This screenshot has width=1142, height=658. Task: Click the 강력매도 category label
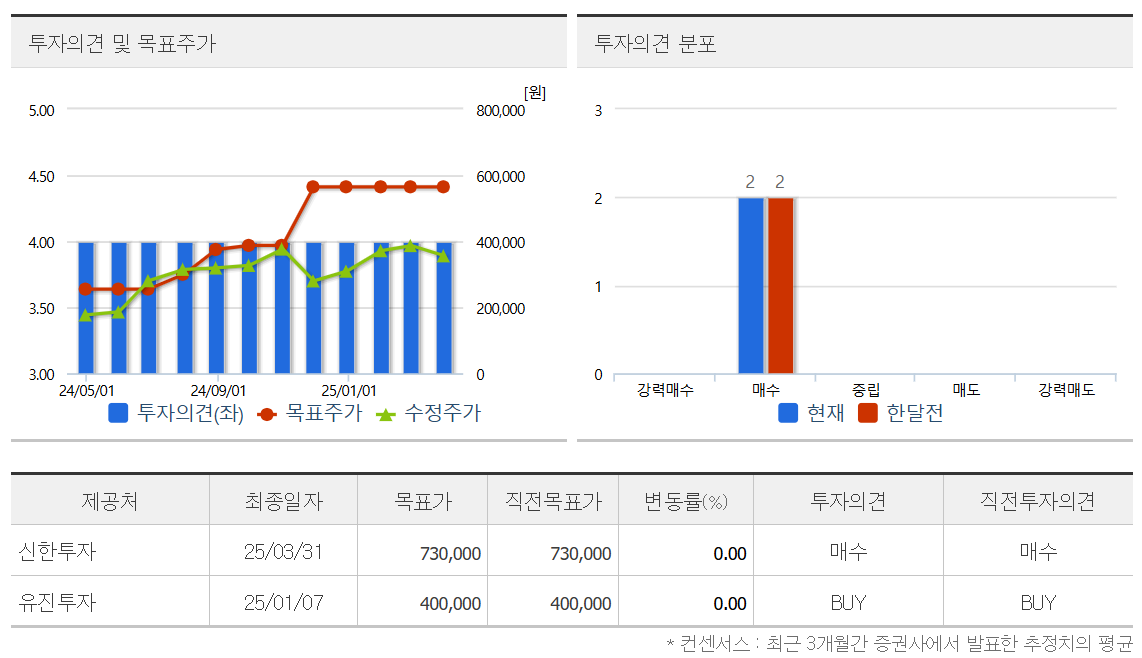[1066, 390]
